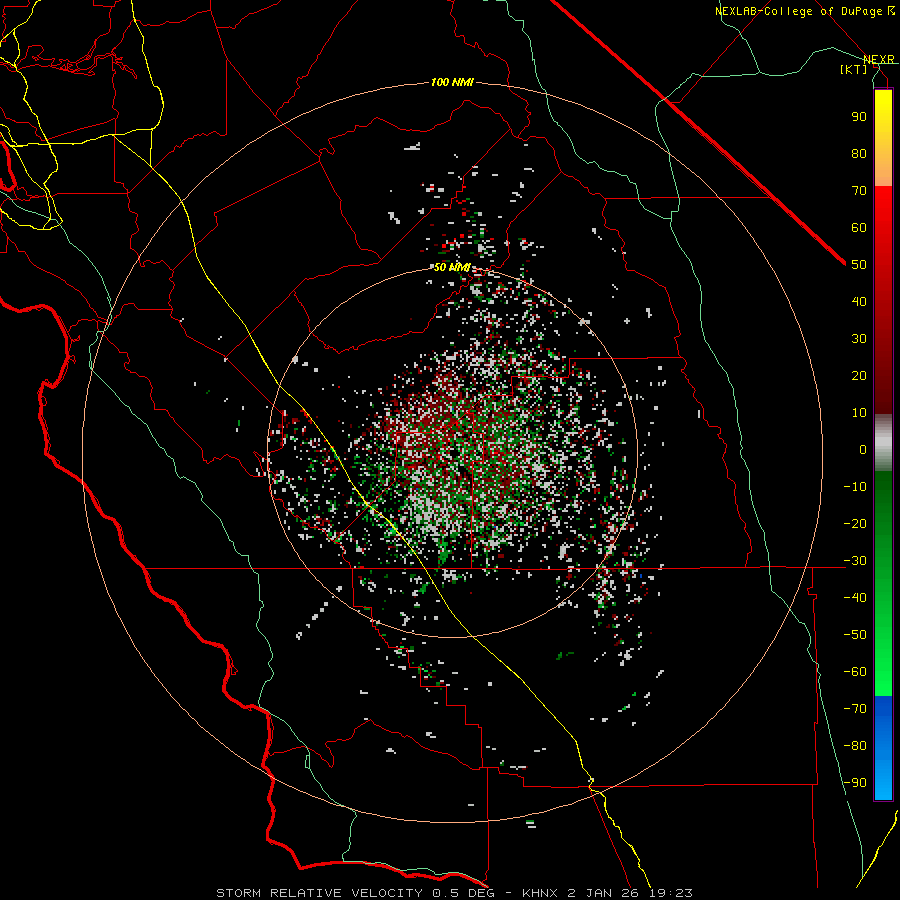900x900 pixels.
Task: Click the 0 knot colorbar label
Action: [x=863, y=449]
